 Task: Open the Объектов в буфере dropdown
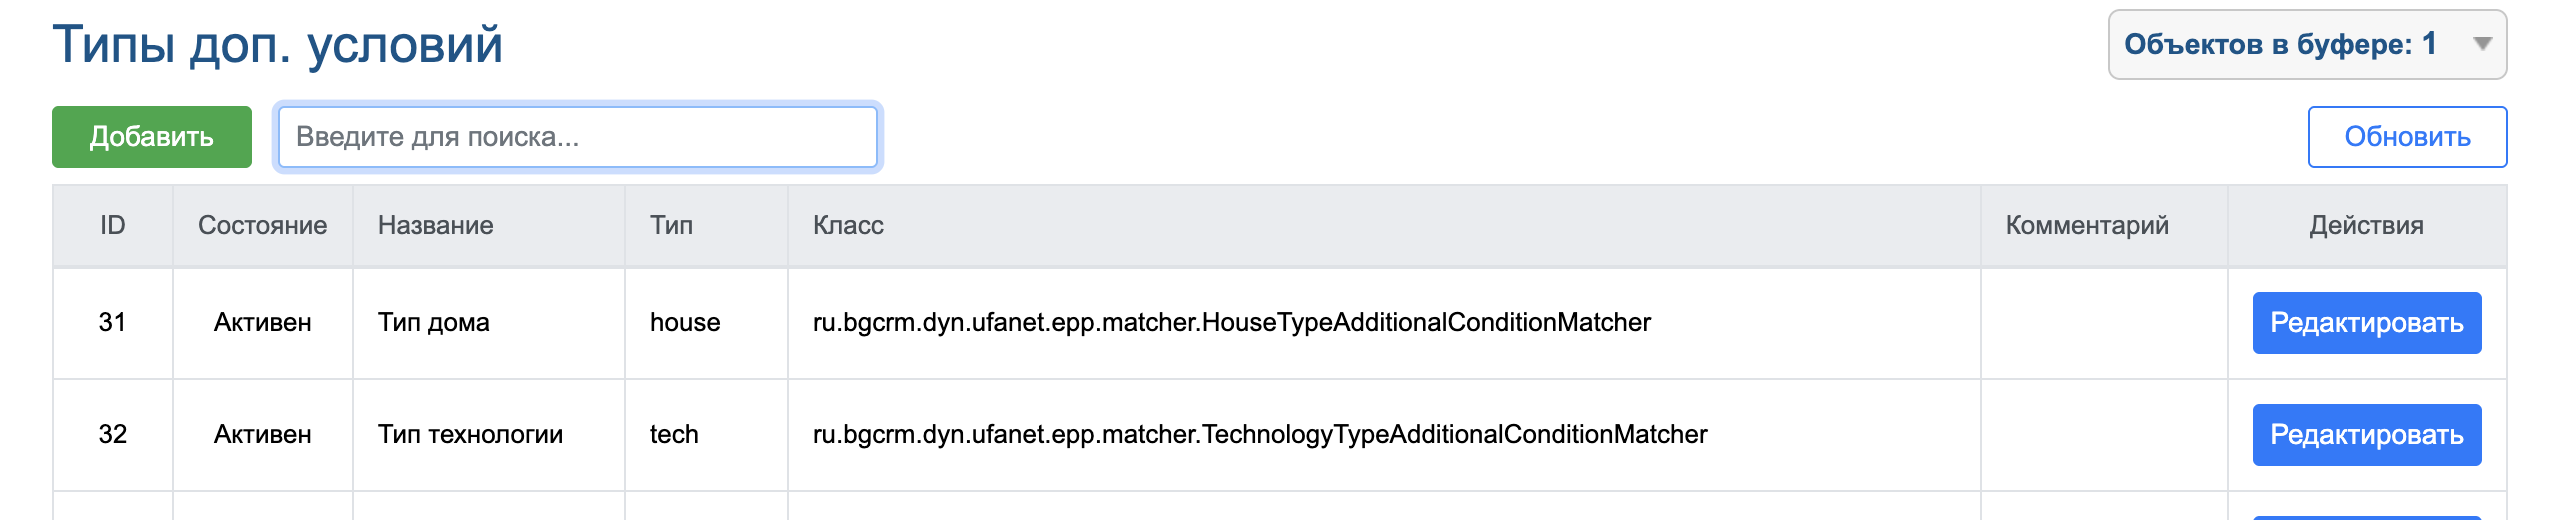pos(2307,44)
